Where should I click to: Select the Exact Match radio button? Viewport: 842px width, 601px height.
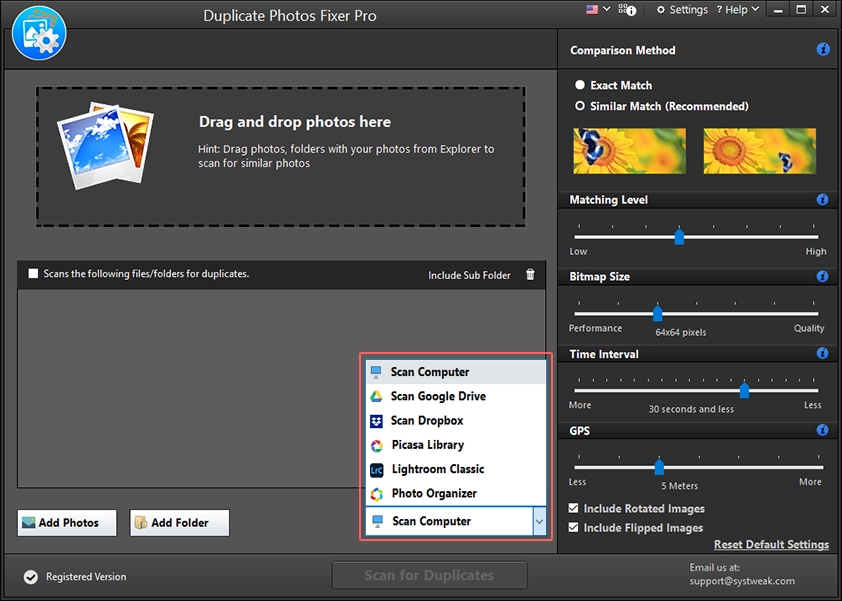pyautogui.click(x=580, y=85)
